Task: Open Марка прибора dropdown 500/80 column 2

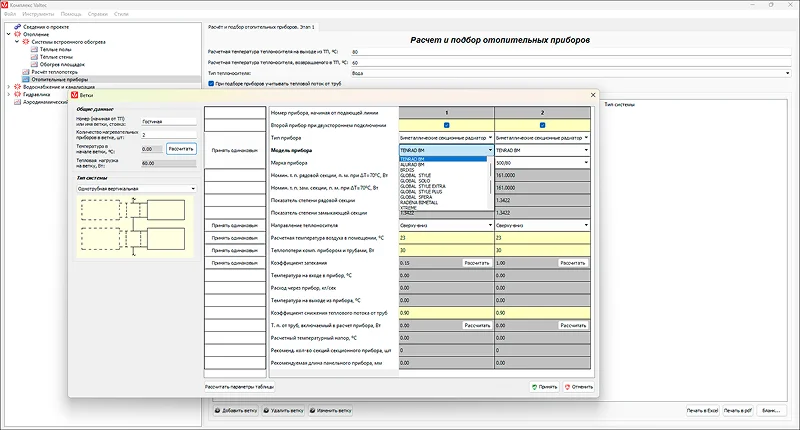Action: tap(542, 163)
